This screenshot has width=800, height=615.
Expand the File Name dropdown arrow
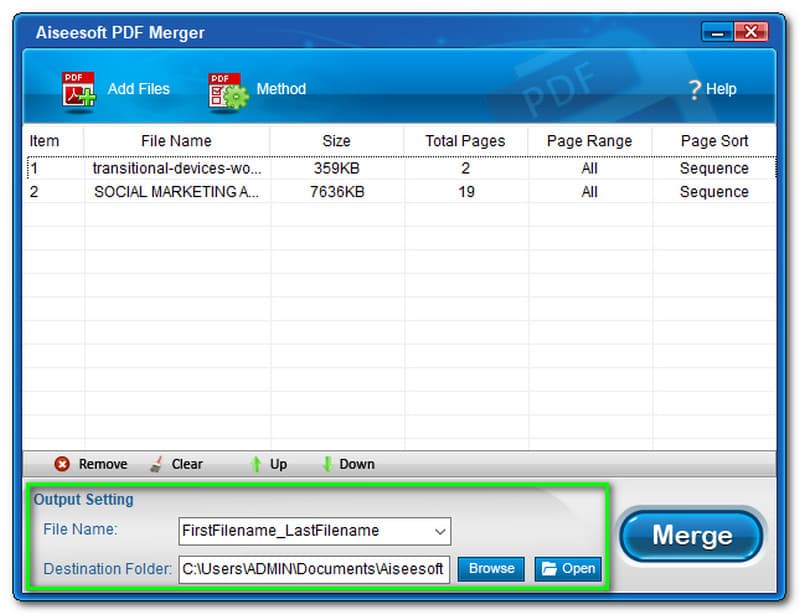pos(438,531)
